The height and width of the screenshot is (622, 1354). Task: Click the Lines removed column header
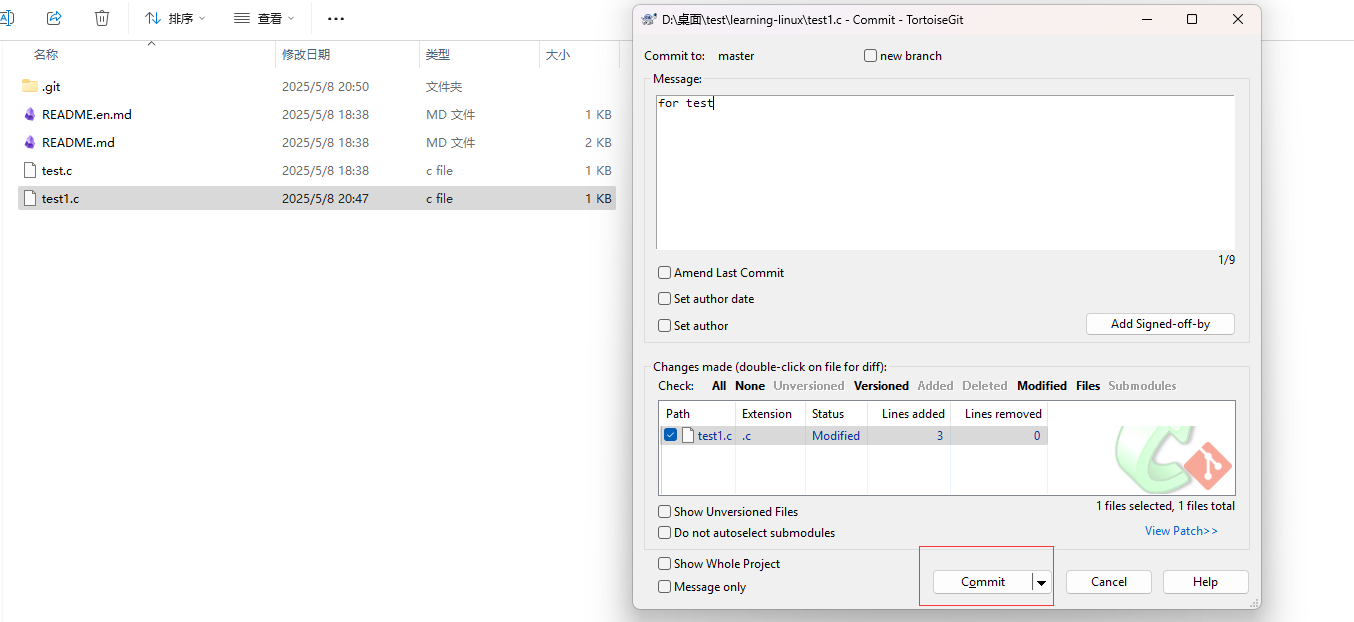coord(999,414)
